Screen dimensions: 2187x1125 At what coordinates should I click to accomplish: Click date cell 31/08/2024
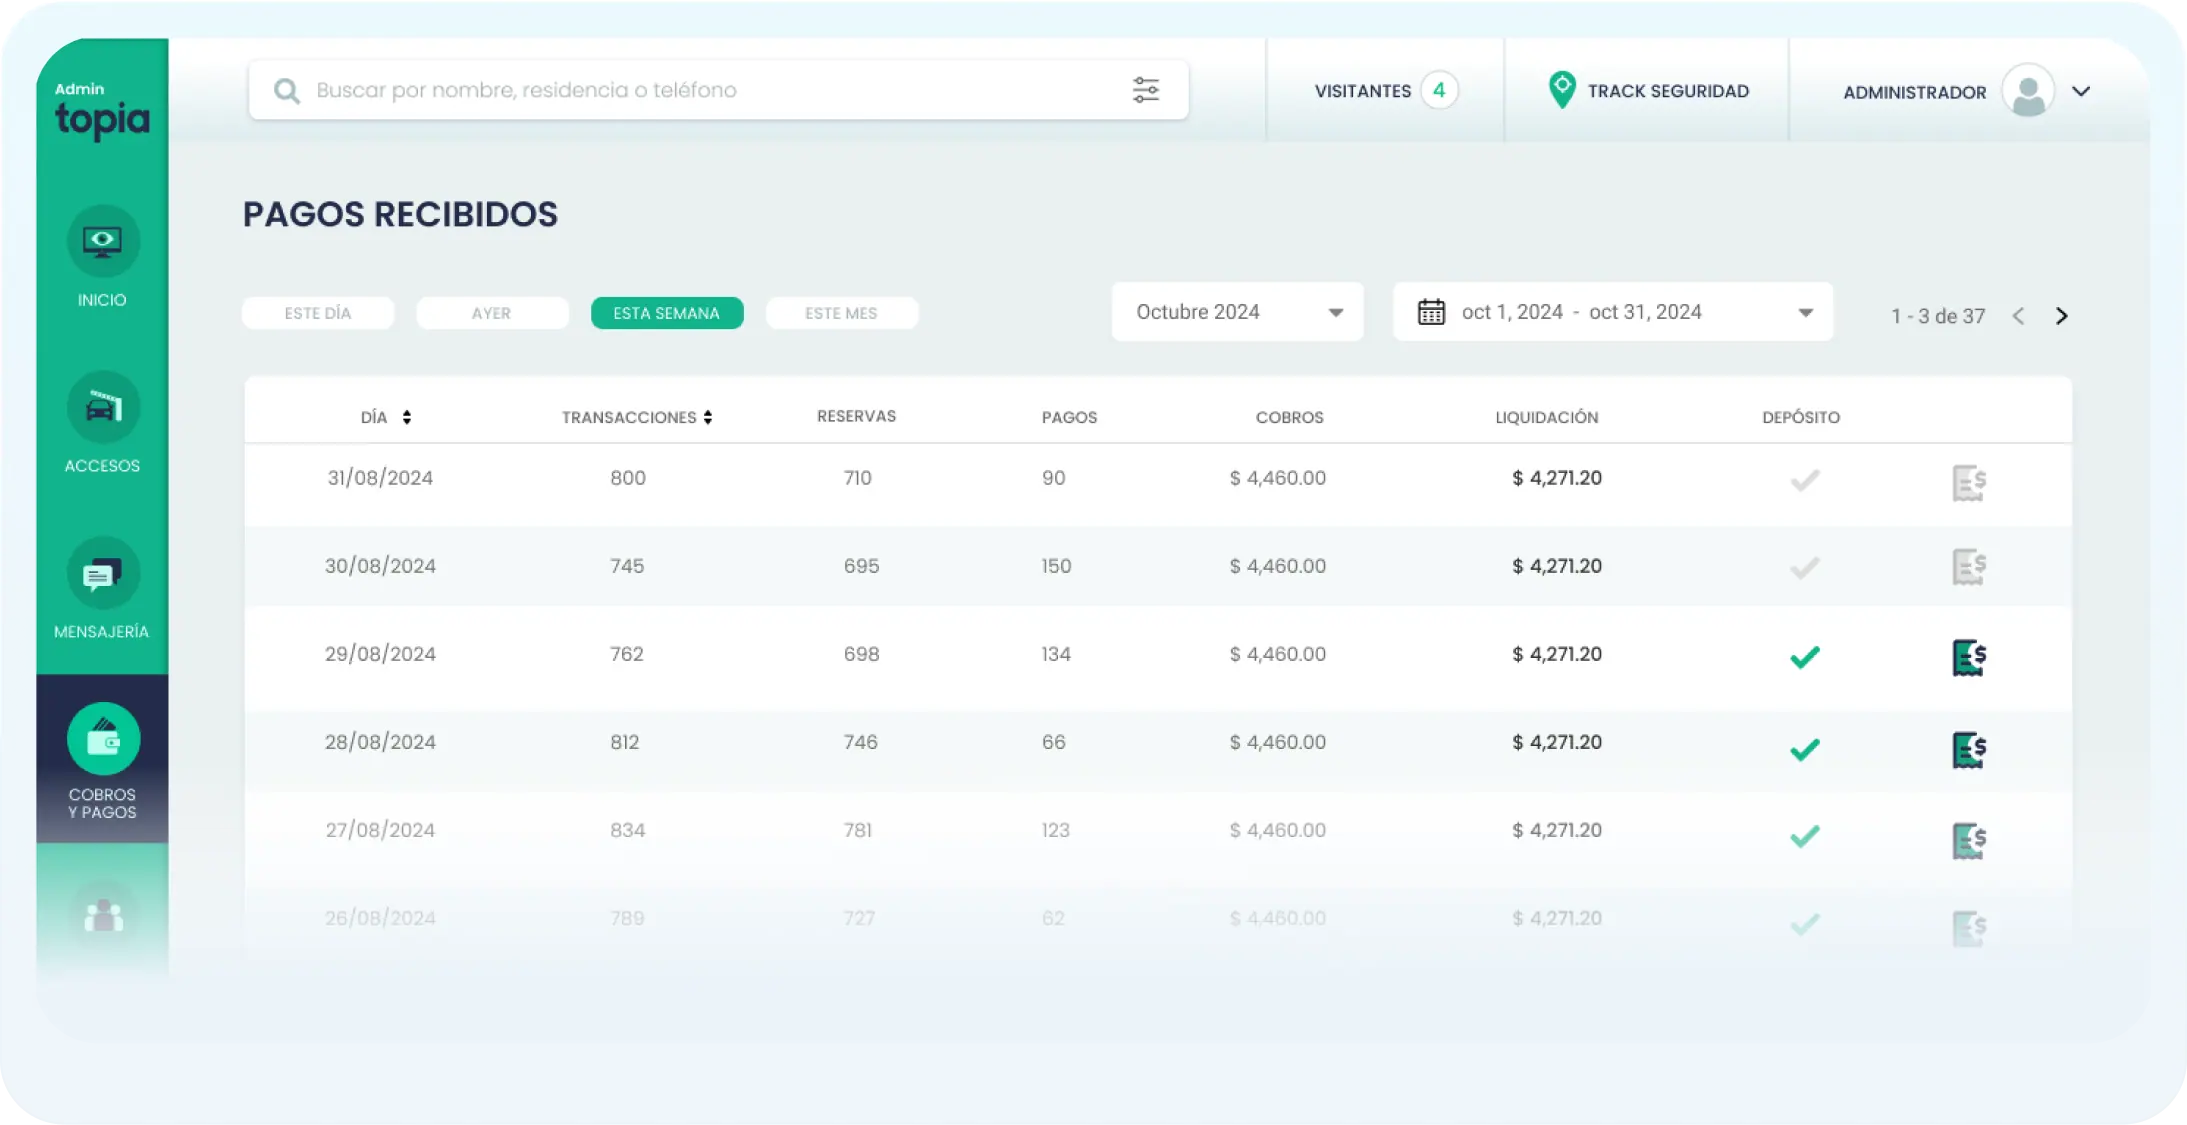(x=380, y=478)
